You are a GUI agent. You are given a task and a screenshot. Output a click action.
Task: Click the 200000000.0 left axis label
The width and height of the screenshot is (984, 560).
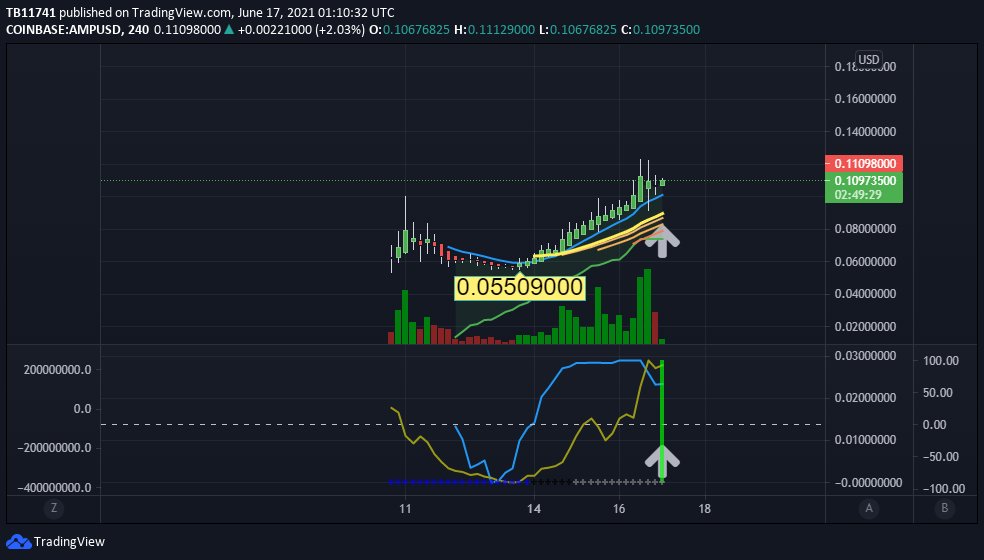(57, 369)
